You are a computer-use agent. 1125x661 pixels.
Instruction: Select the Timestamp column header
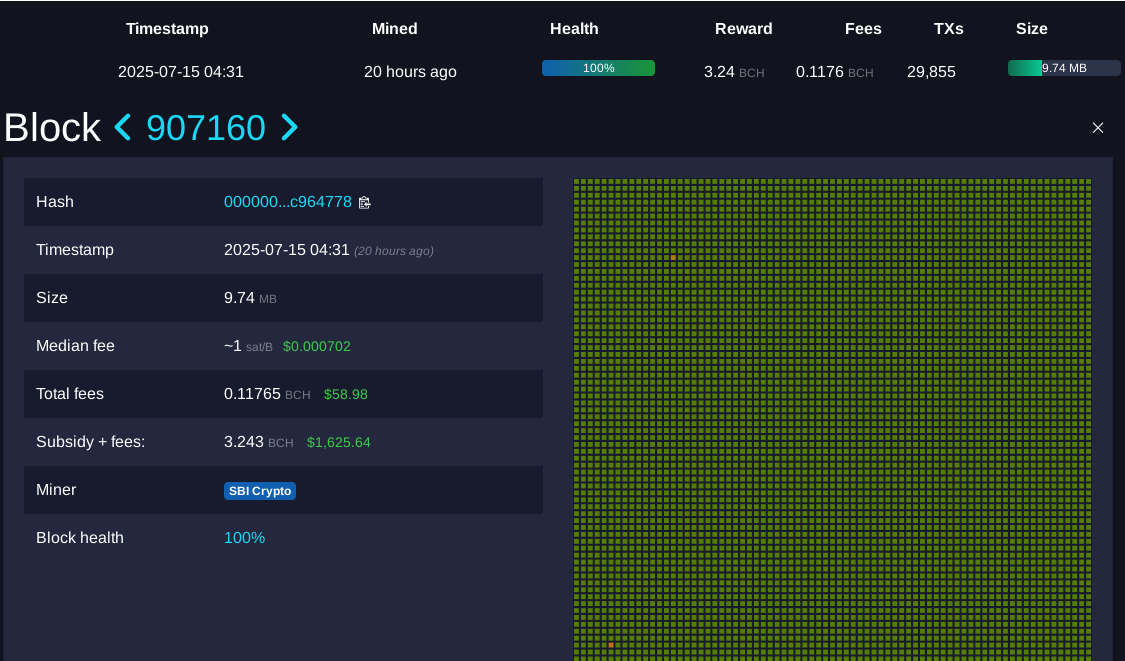pos(167,29)
